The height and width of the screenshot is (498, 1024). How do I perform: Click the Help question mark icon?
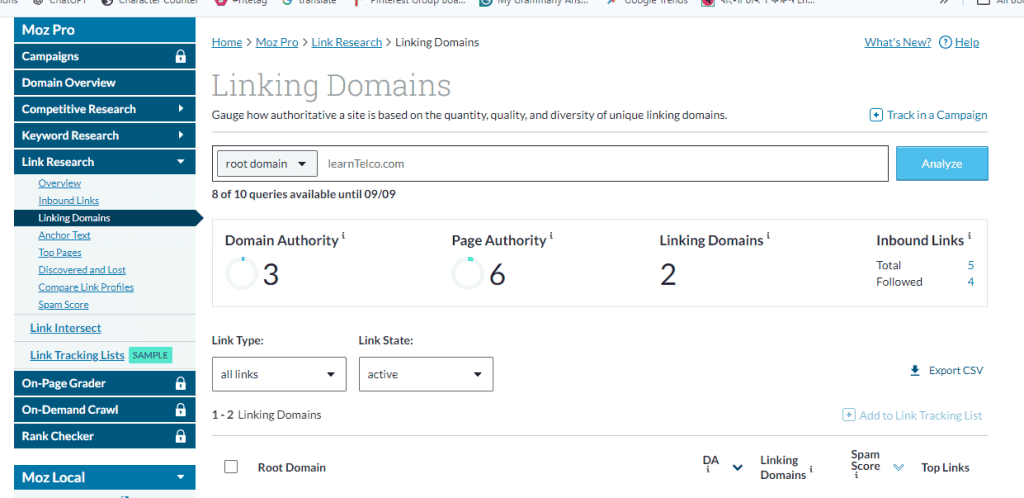tap(944, 42)
